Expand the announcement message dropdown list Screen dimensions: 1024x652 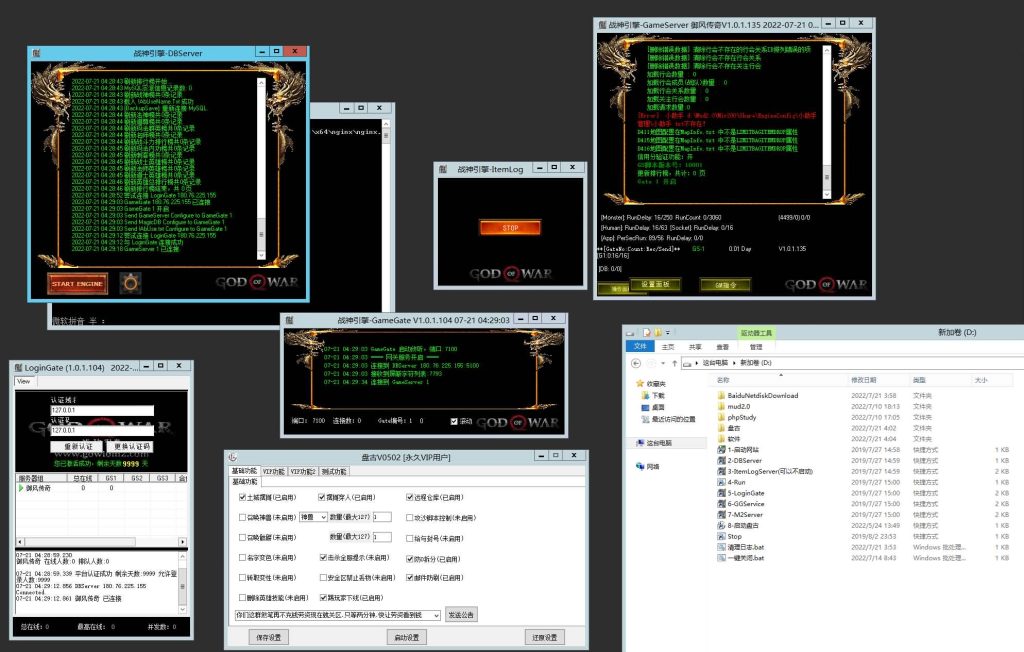pyautogui.click(x=434, y=614)
